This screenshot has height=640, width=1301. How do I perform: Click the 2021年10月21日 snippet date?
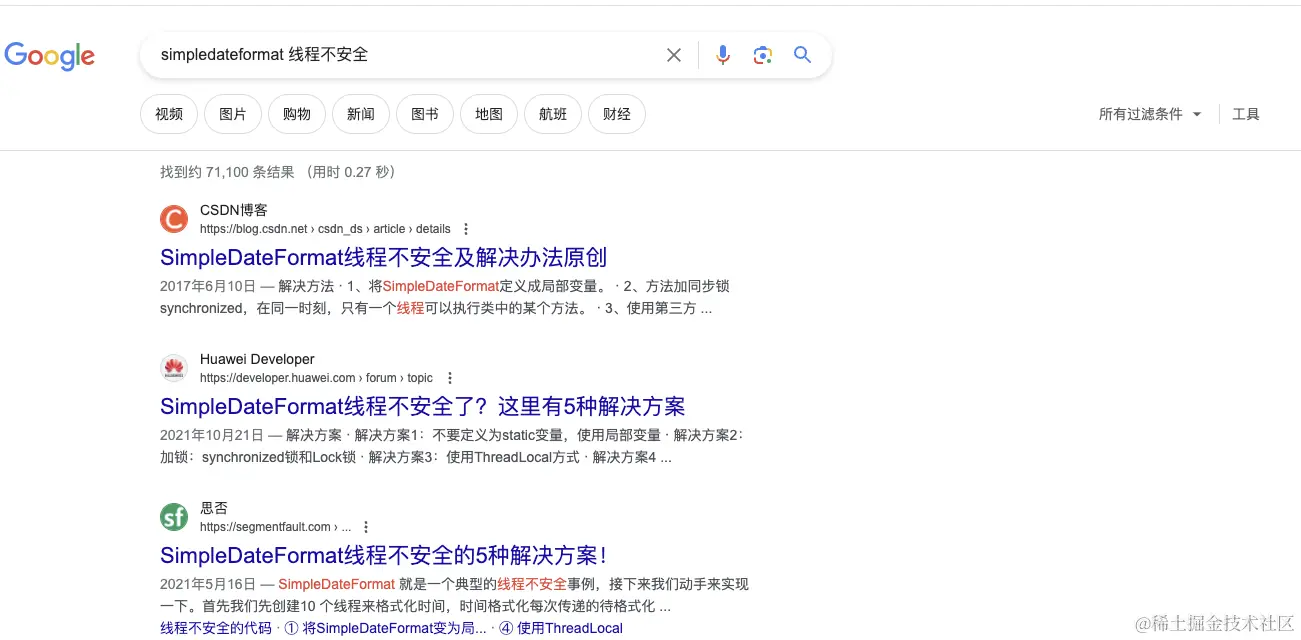click(x=212, y=435)
